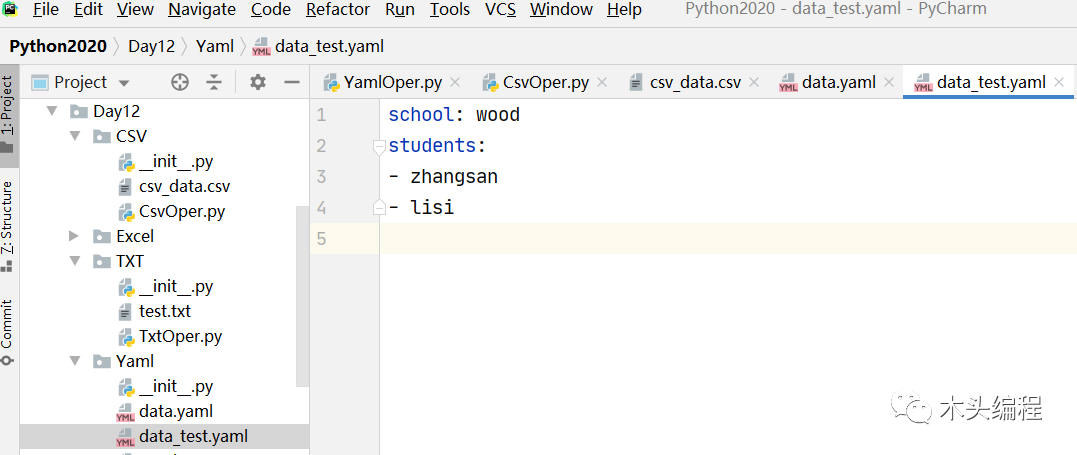Screen dimensions: 1077x455
Task: Open Project panel settings gear
Action: 258,82
